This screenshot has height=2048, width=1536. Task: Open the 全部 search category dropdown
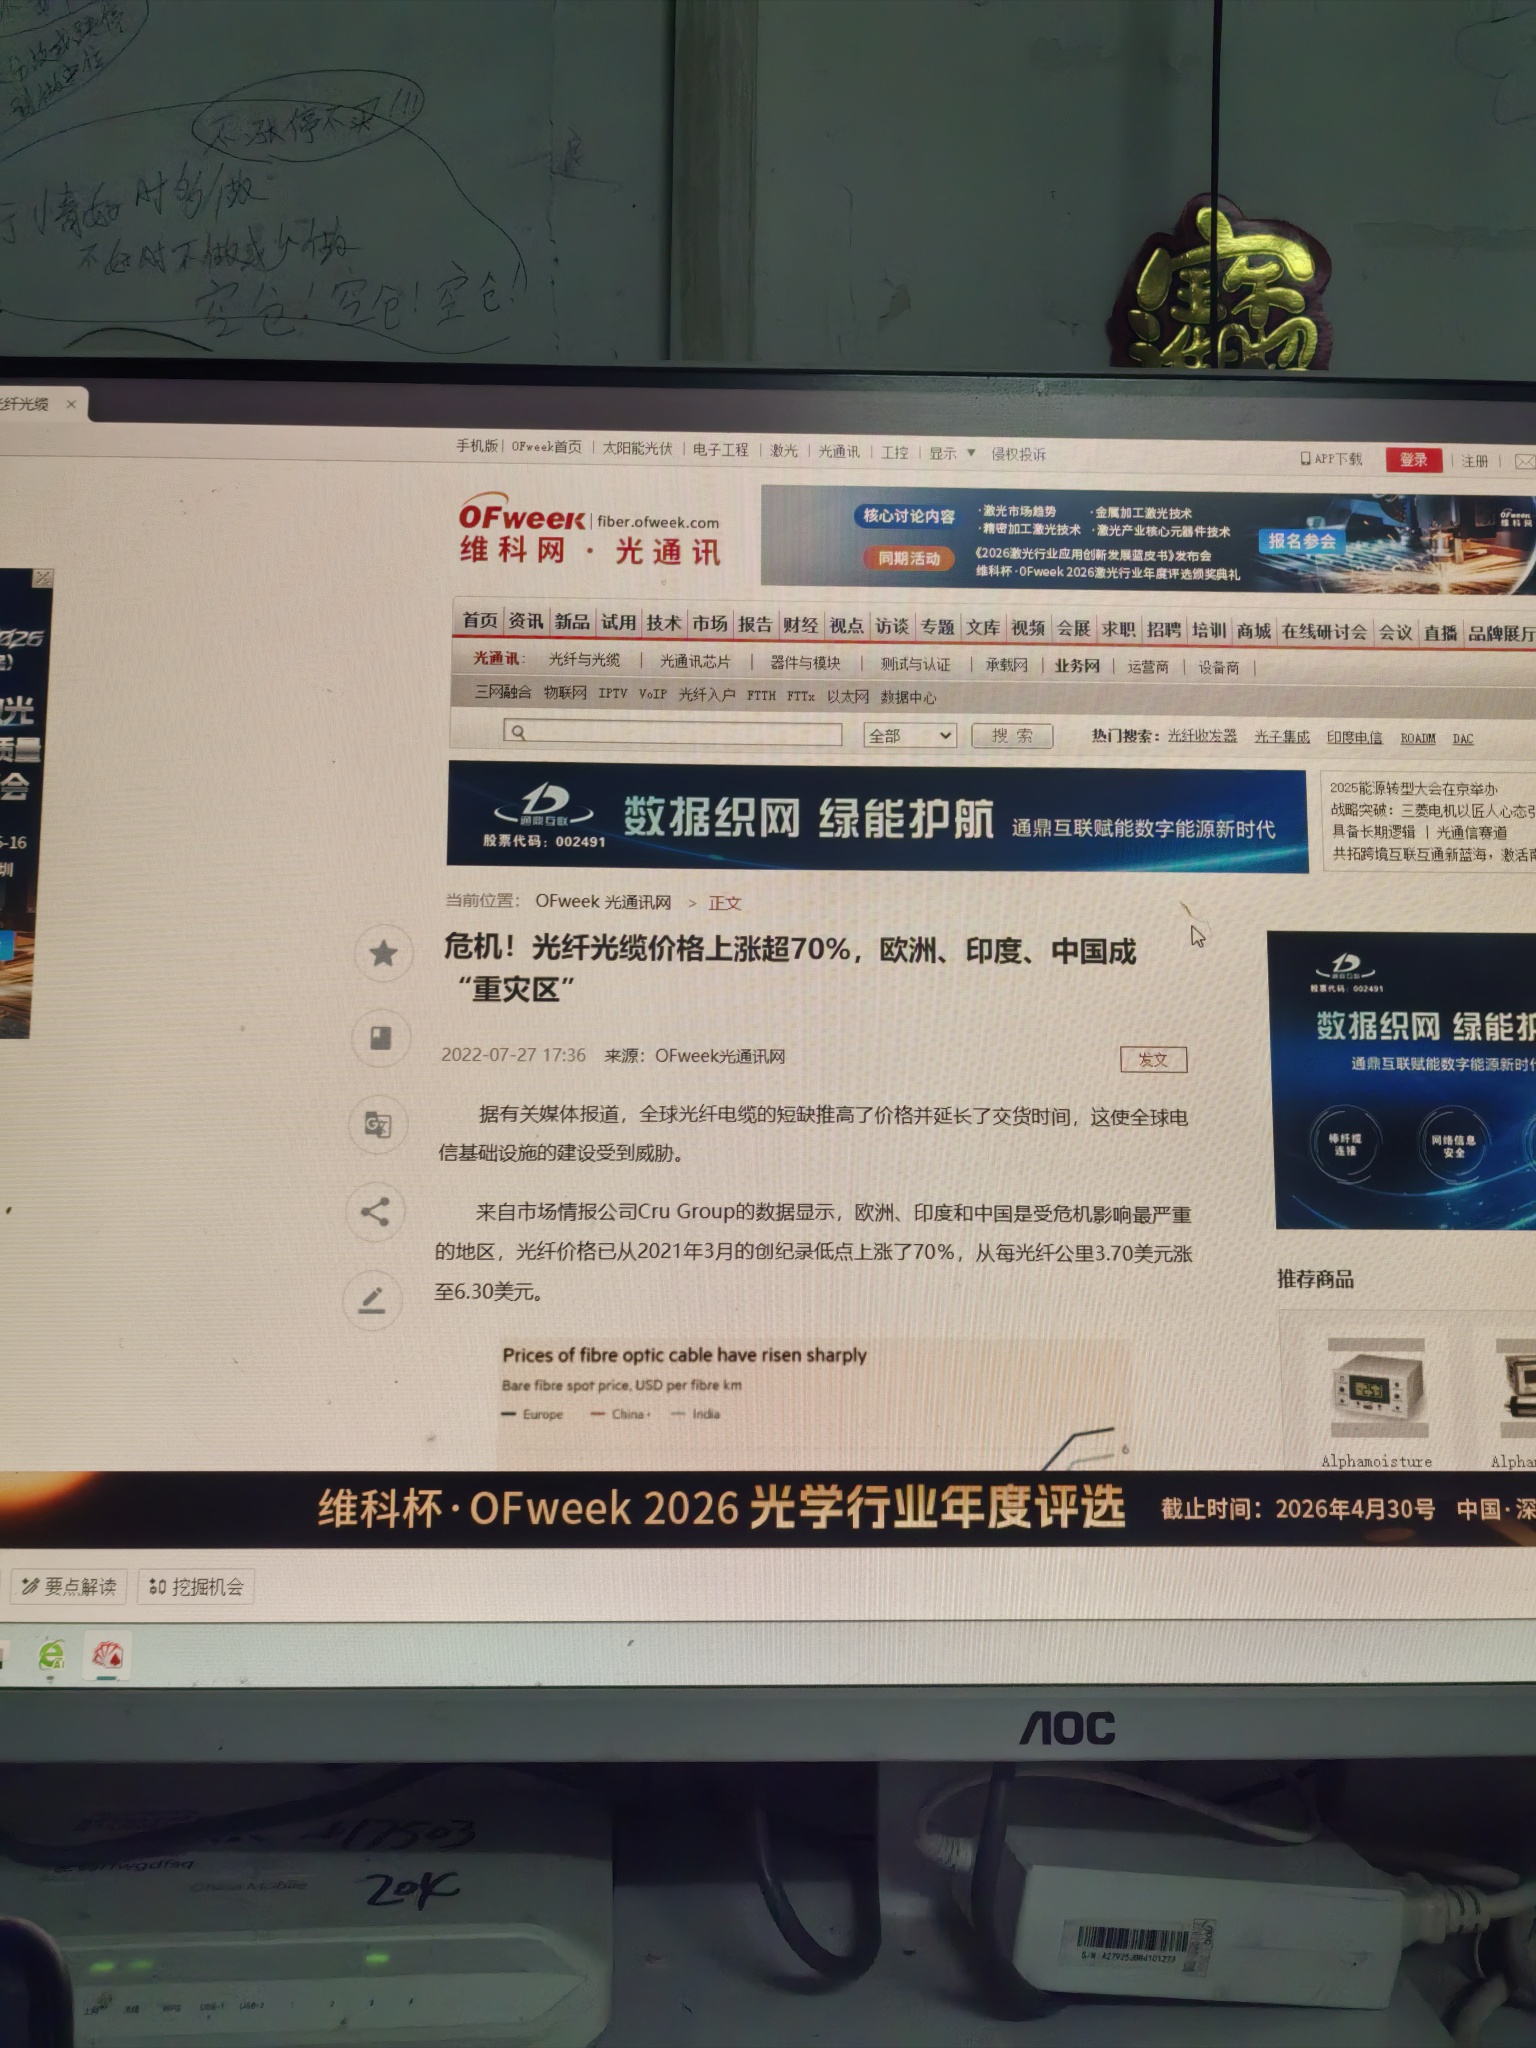(910, 735)
